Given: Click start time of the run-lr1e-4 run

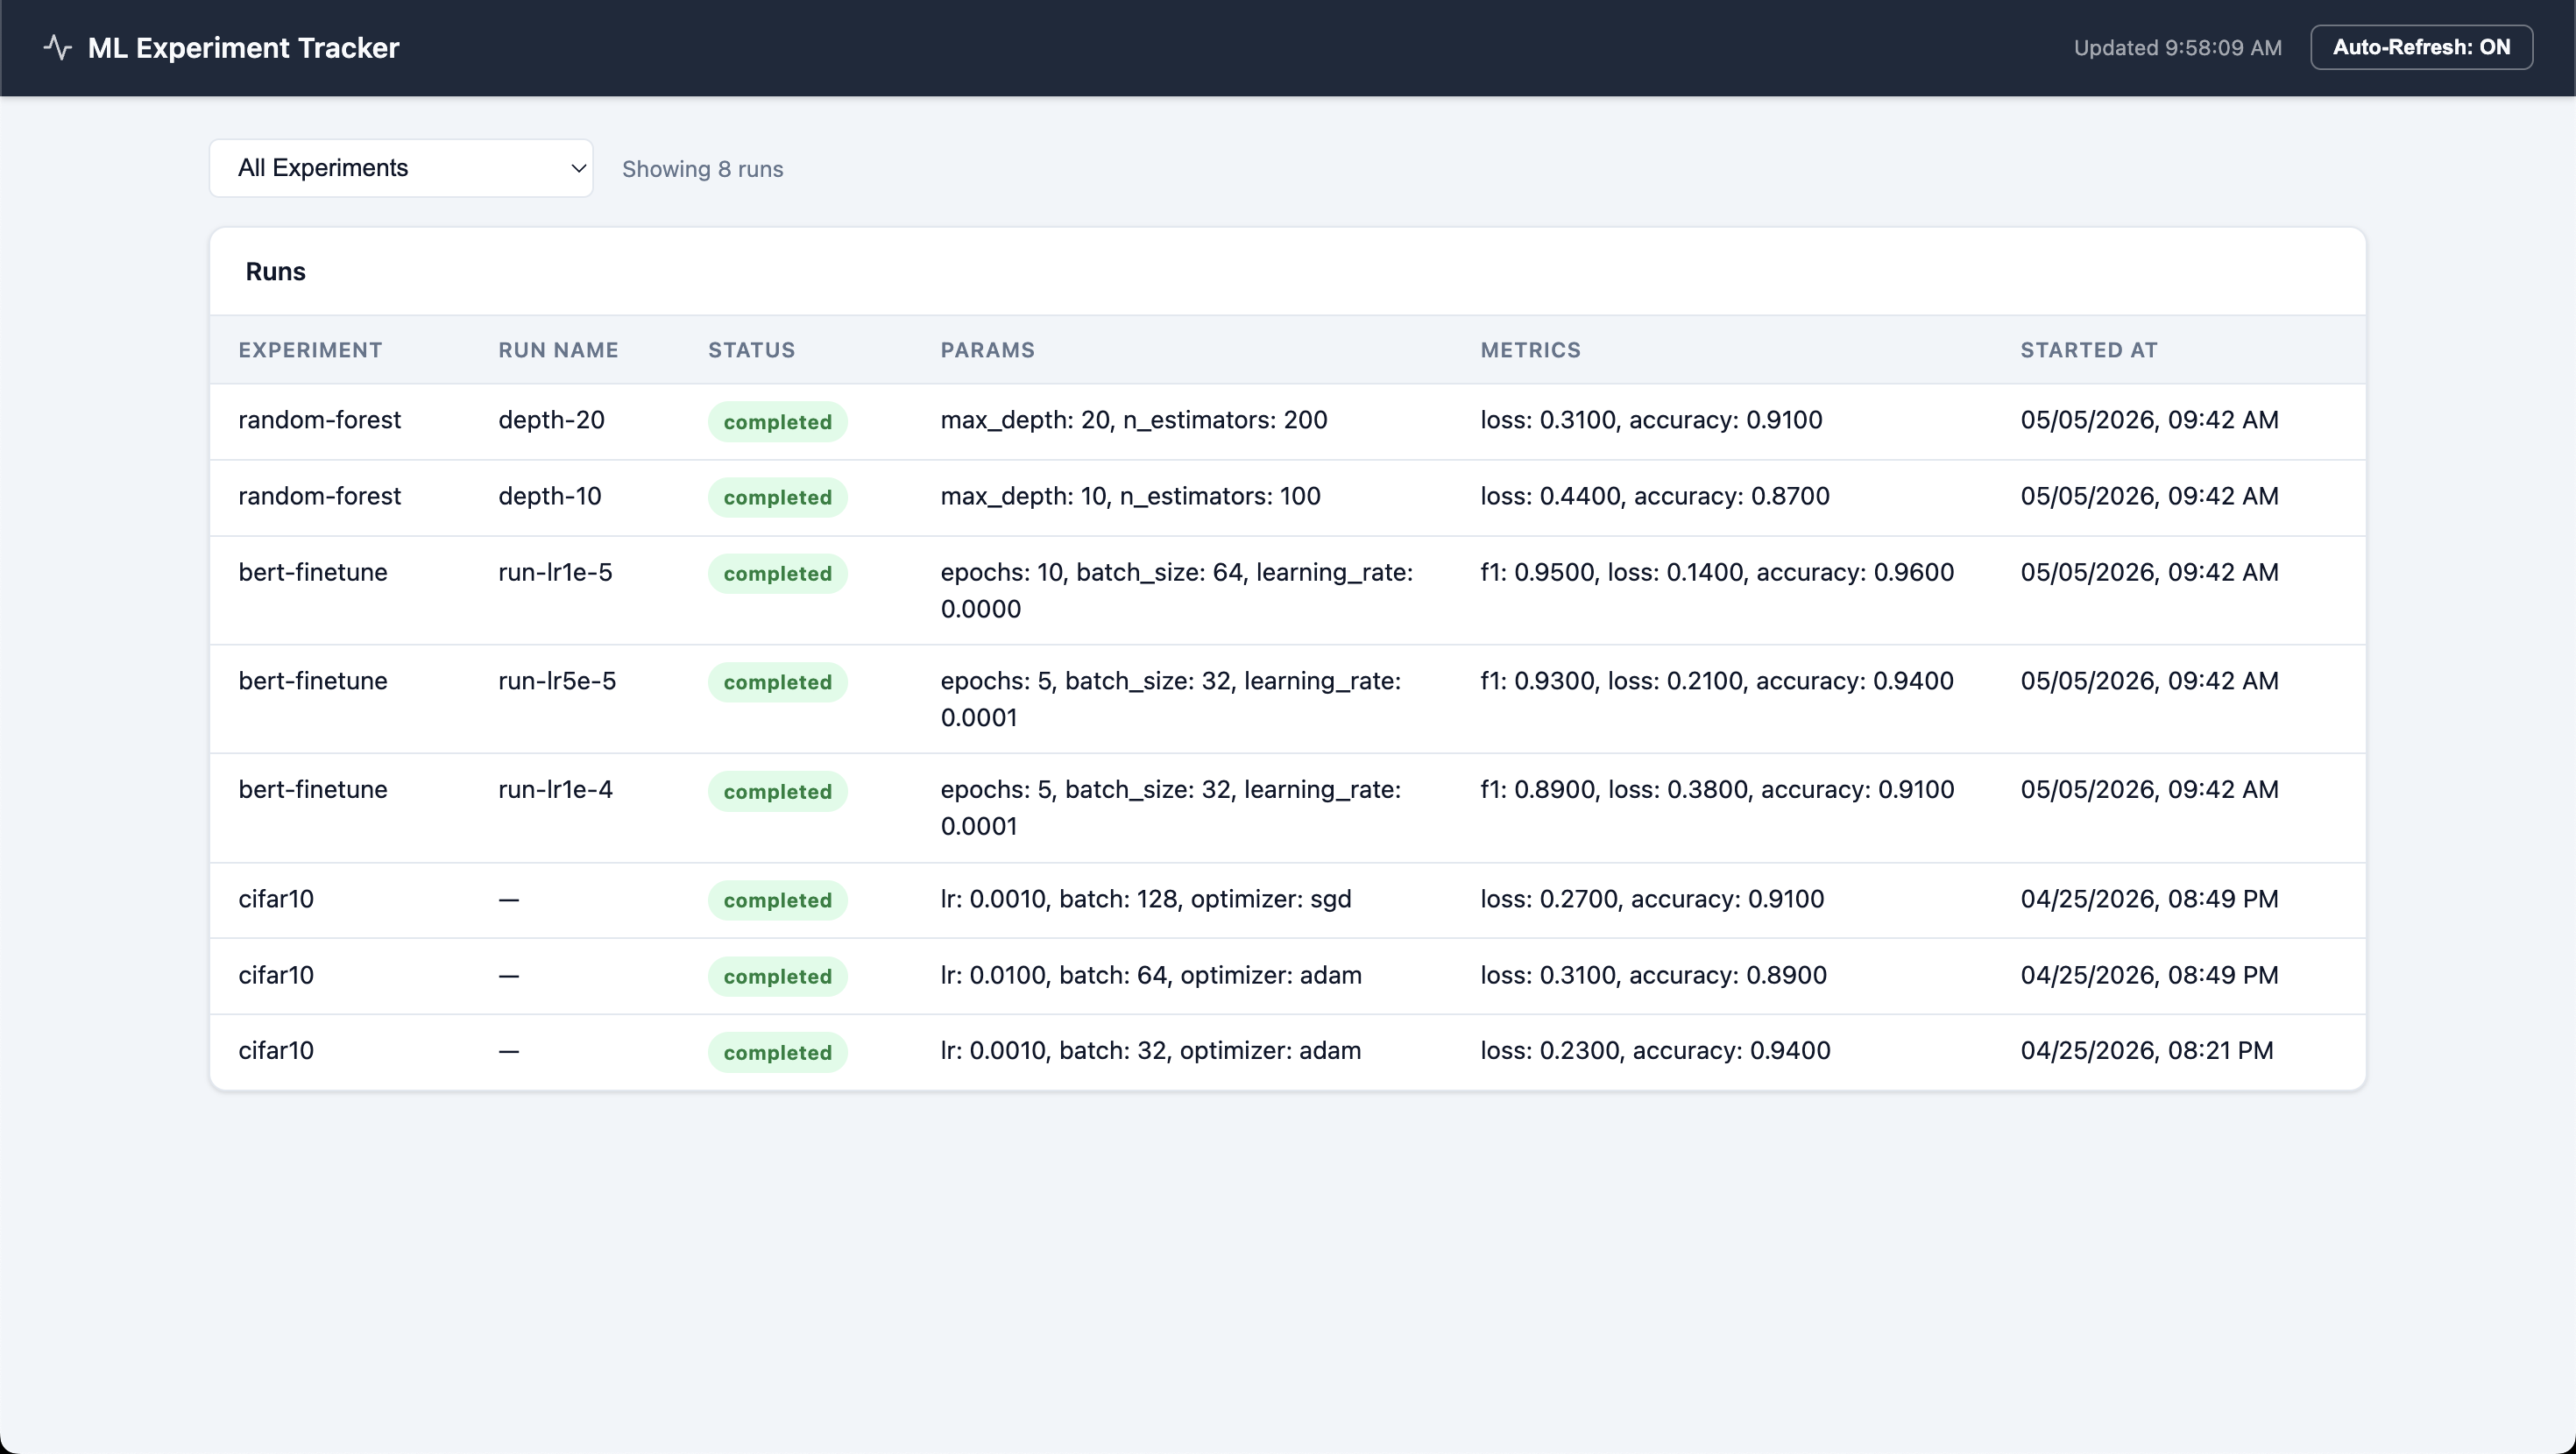Looking at the screenshot, I should click(2149, 790).
